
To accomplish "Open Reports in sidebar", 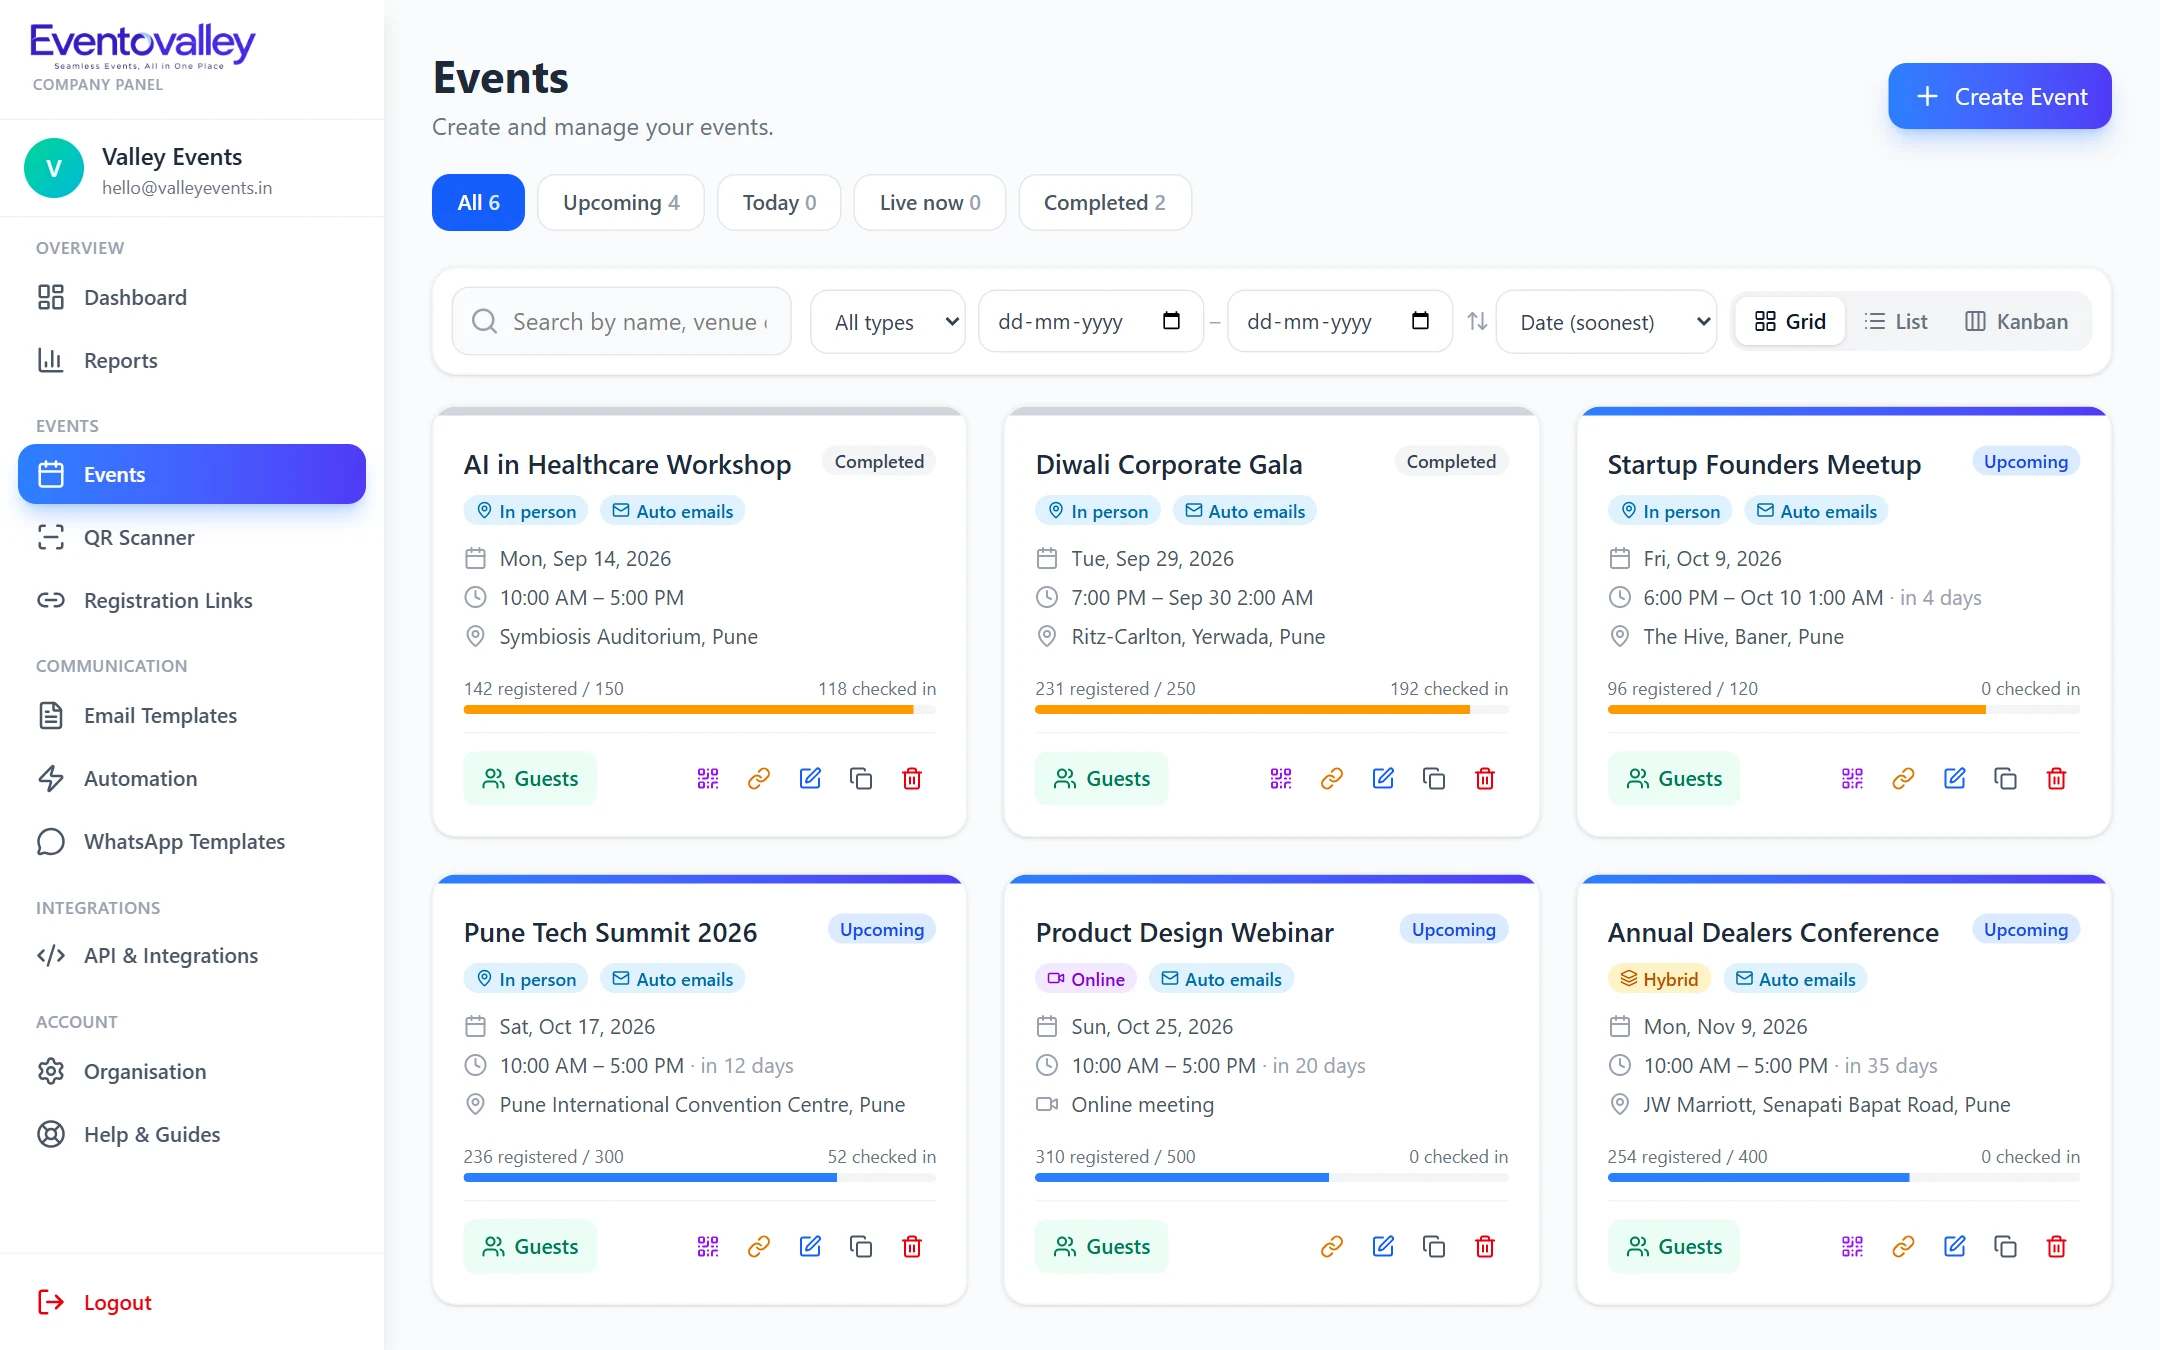I will (x=192, y=360).
